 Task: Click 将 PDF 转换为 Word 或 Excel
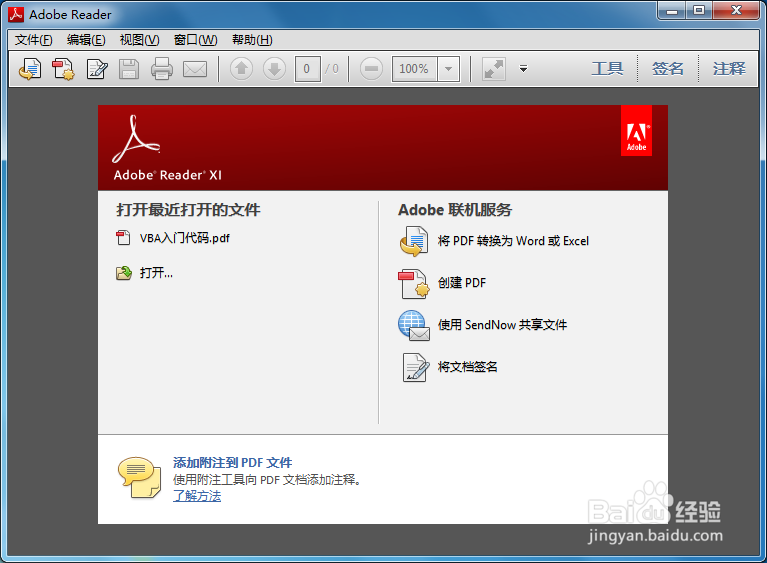pos(513,241)
